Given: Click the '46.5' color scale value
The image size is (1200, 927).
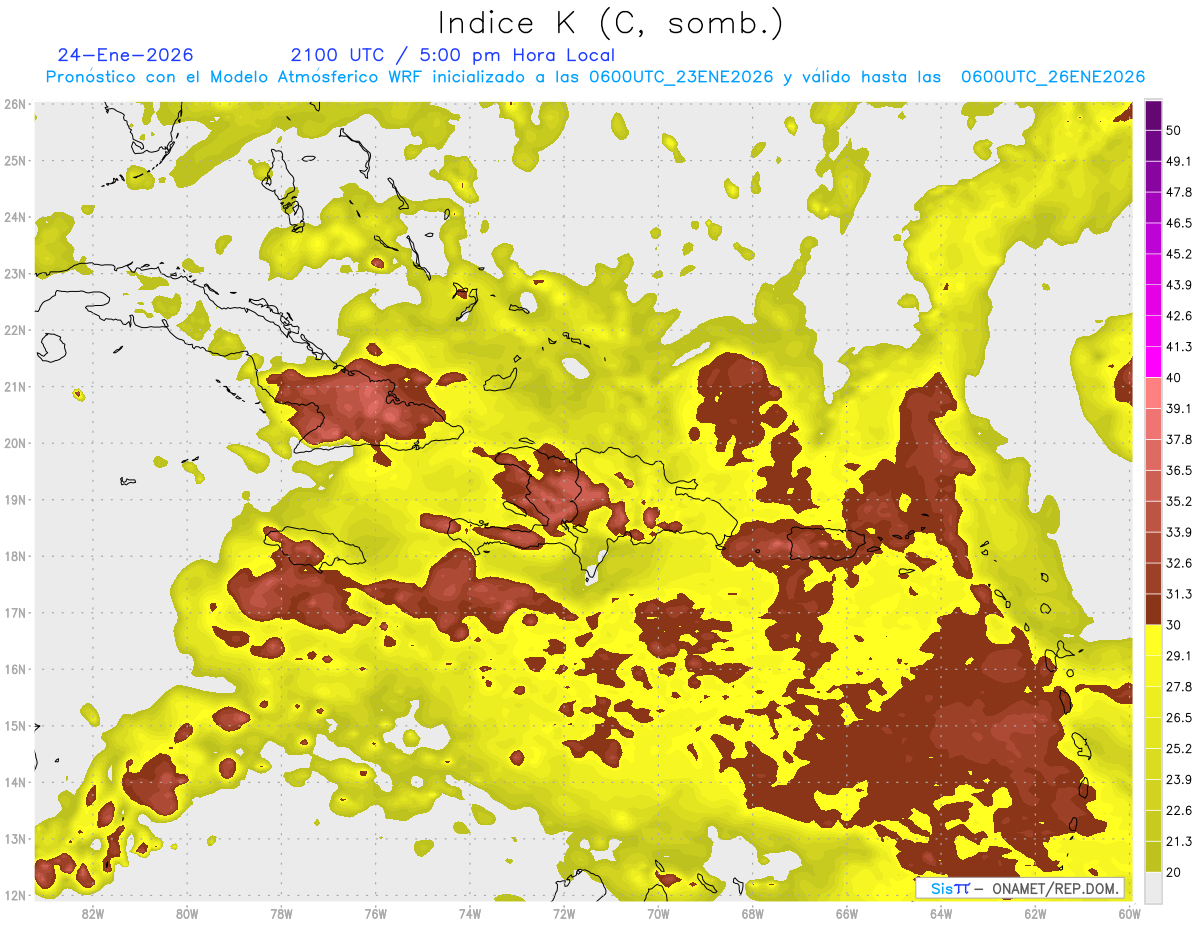Looking at the screenshot, I should (x=1179, y=223).
